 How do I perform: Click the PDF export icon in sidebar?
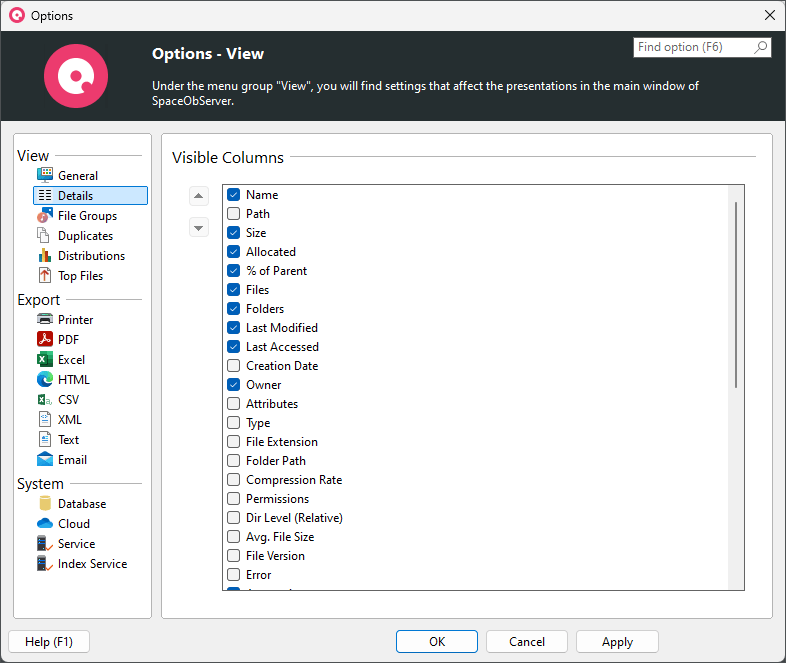tap(44, 340)
